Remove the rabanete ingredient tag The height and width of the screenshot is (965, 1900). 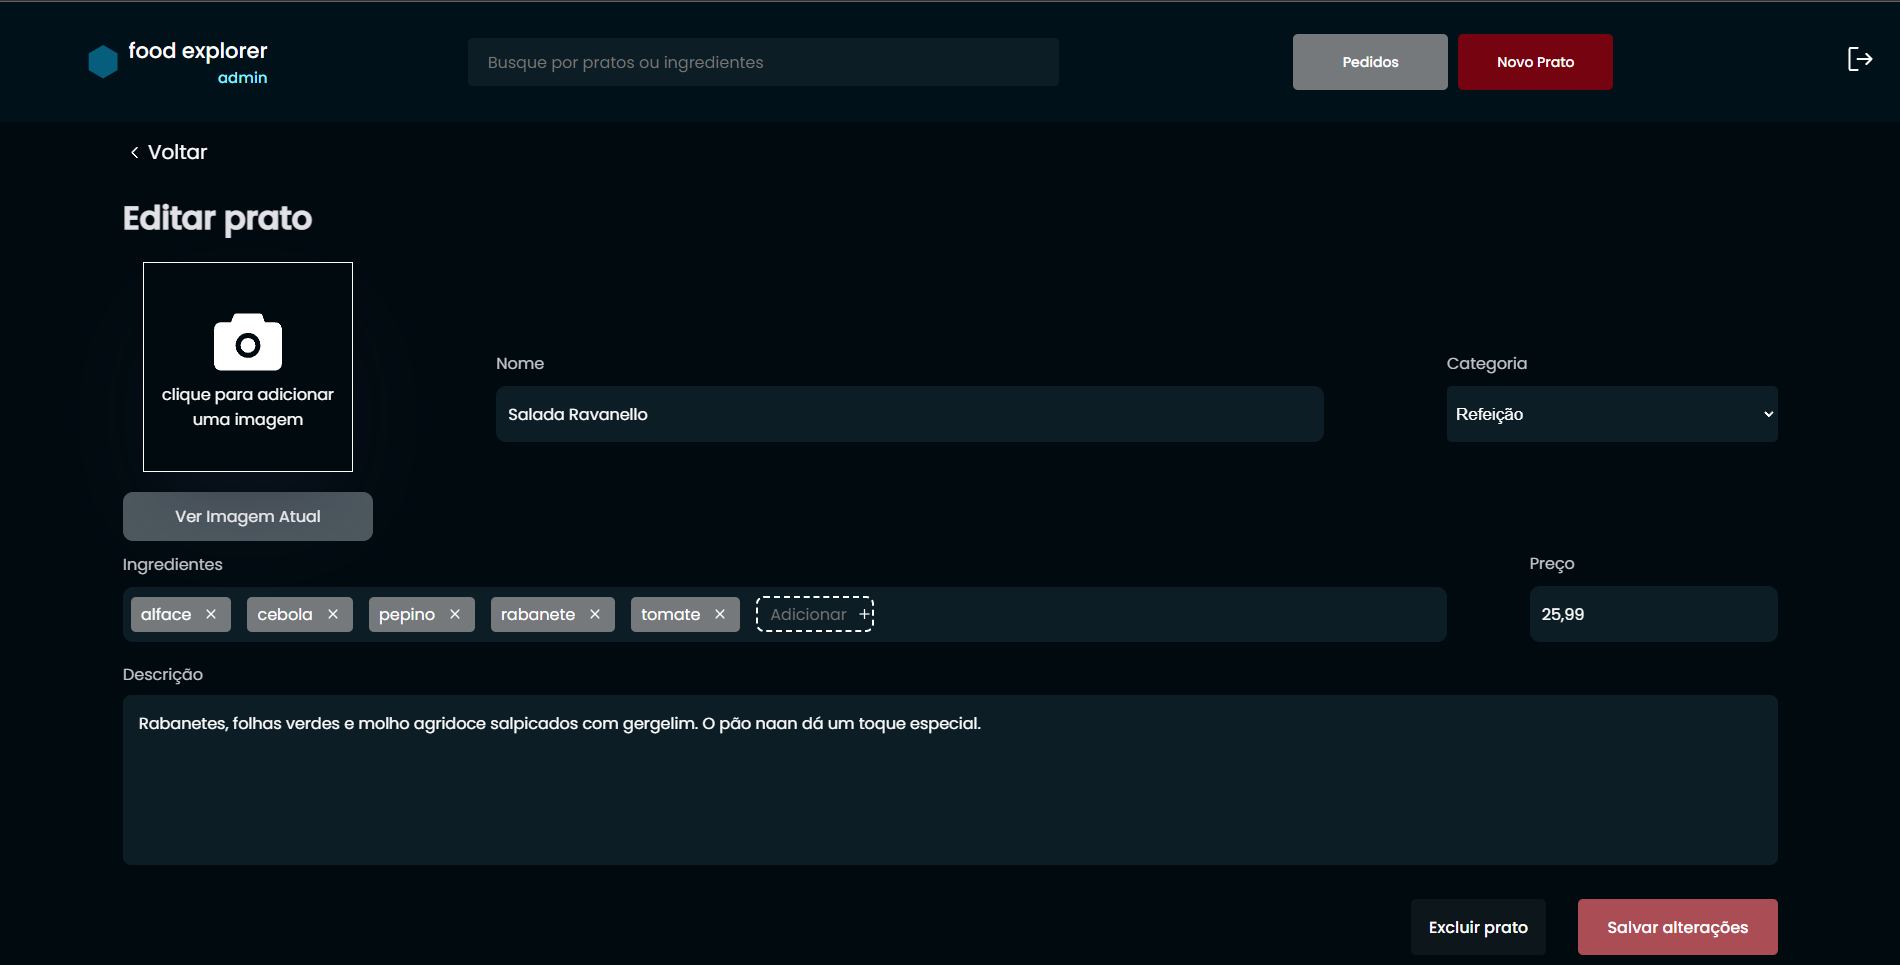pos(595,614)
